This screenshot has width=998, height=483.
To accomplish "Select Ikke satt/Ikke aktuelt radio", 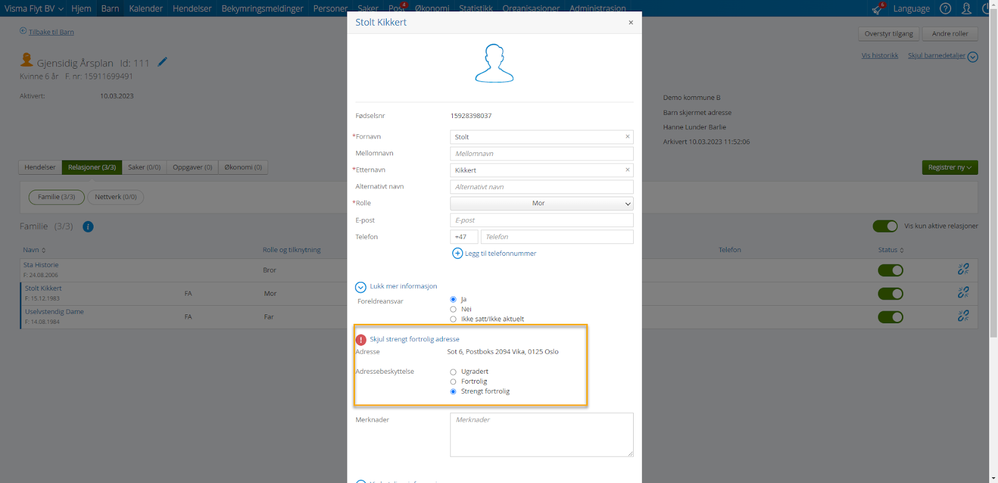I will (453, 319).
